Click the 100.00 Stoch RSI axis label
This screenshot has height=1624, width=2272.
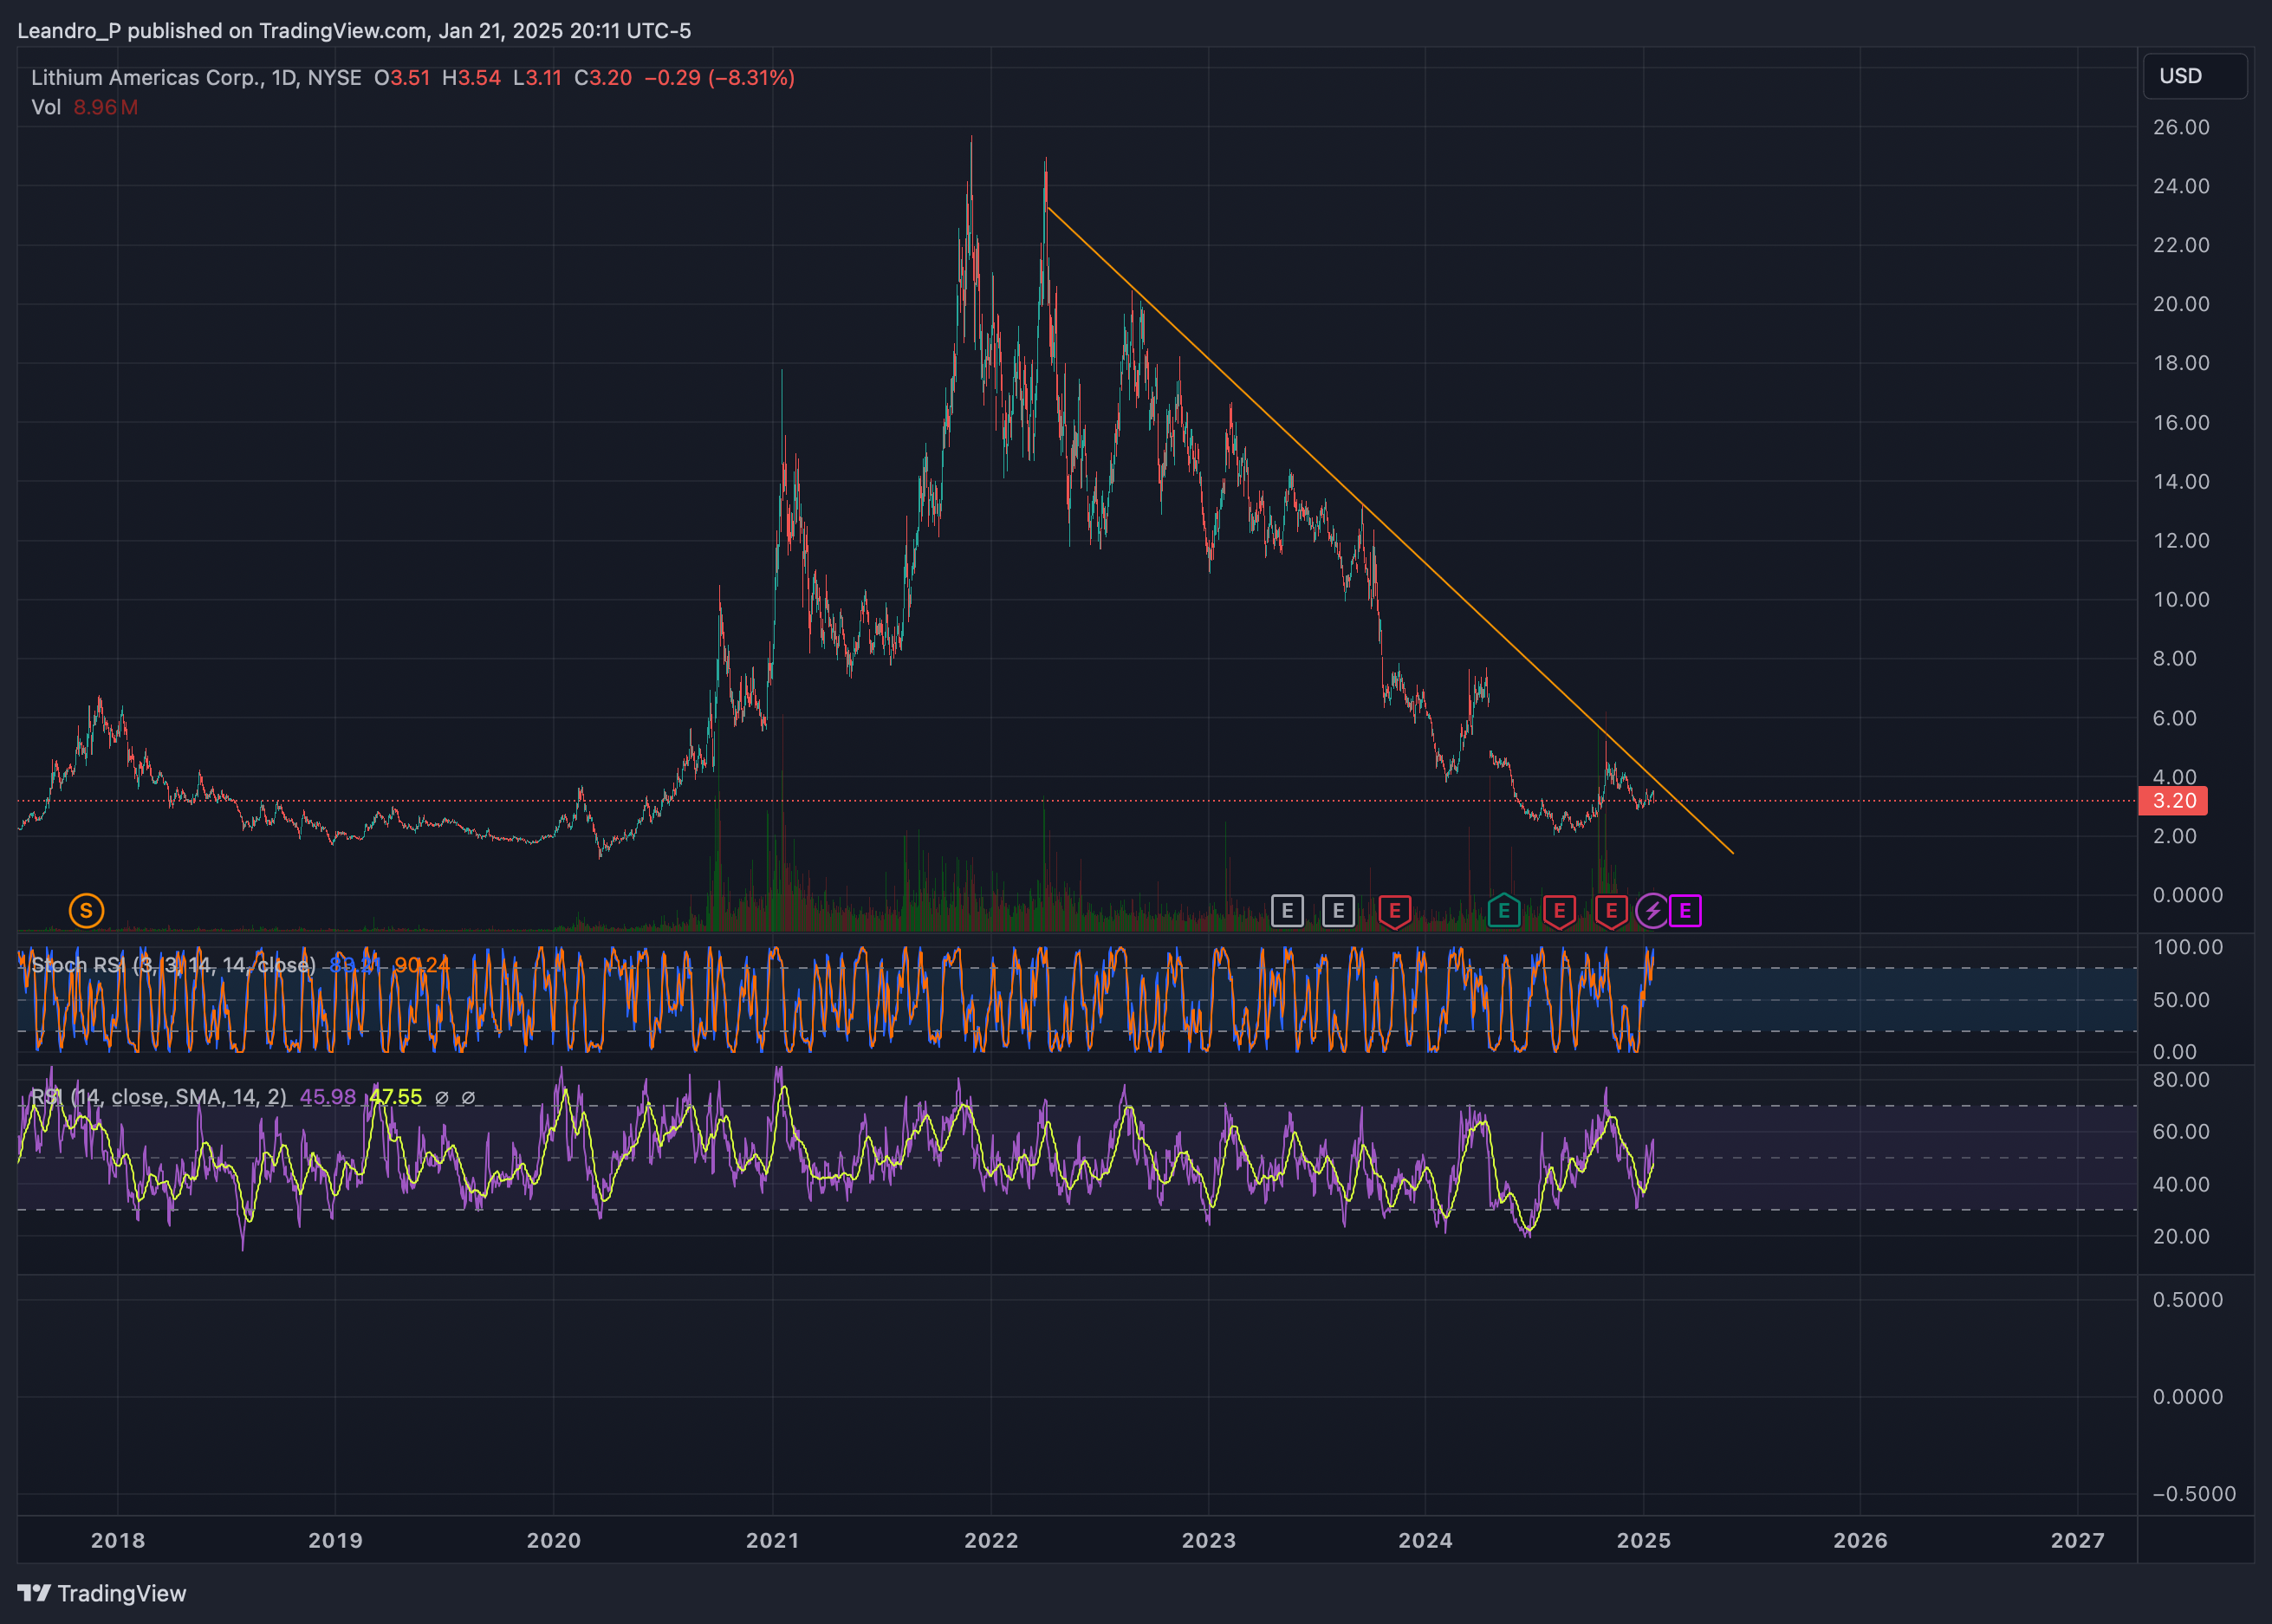pos(2188,947)
